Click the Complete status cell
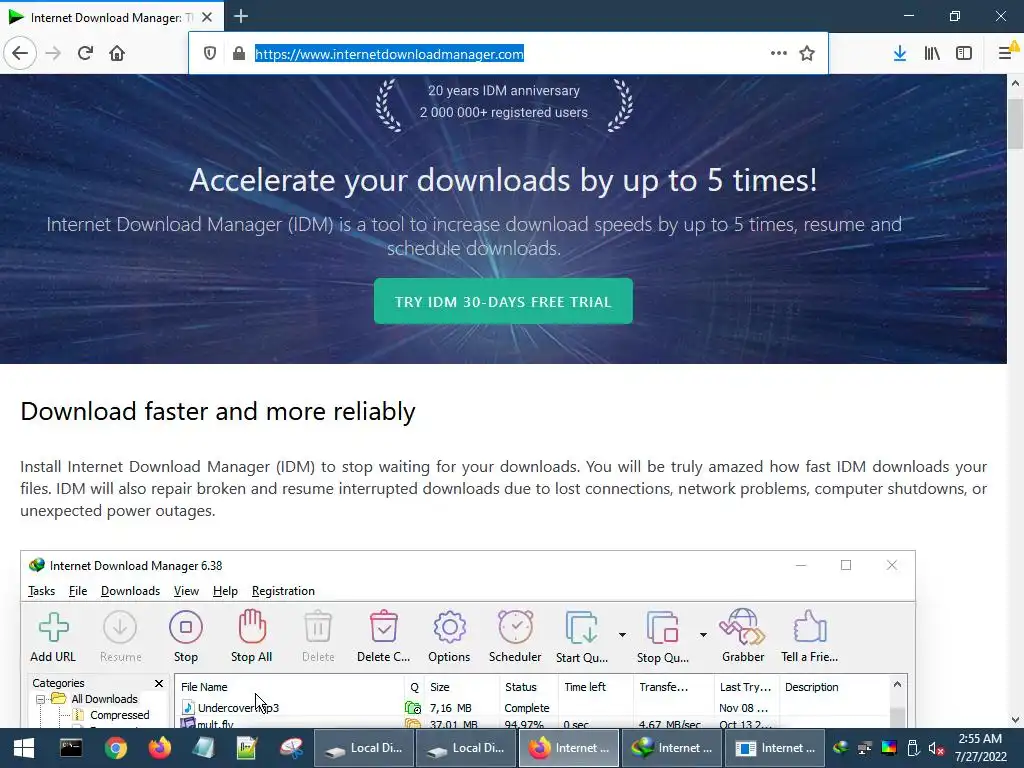The width and height of the screenshot is (1024, 768). [527, 708]
